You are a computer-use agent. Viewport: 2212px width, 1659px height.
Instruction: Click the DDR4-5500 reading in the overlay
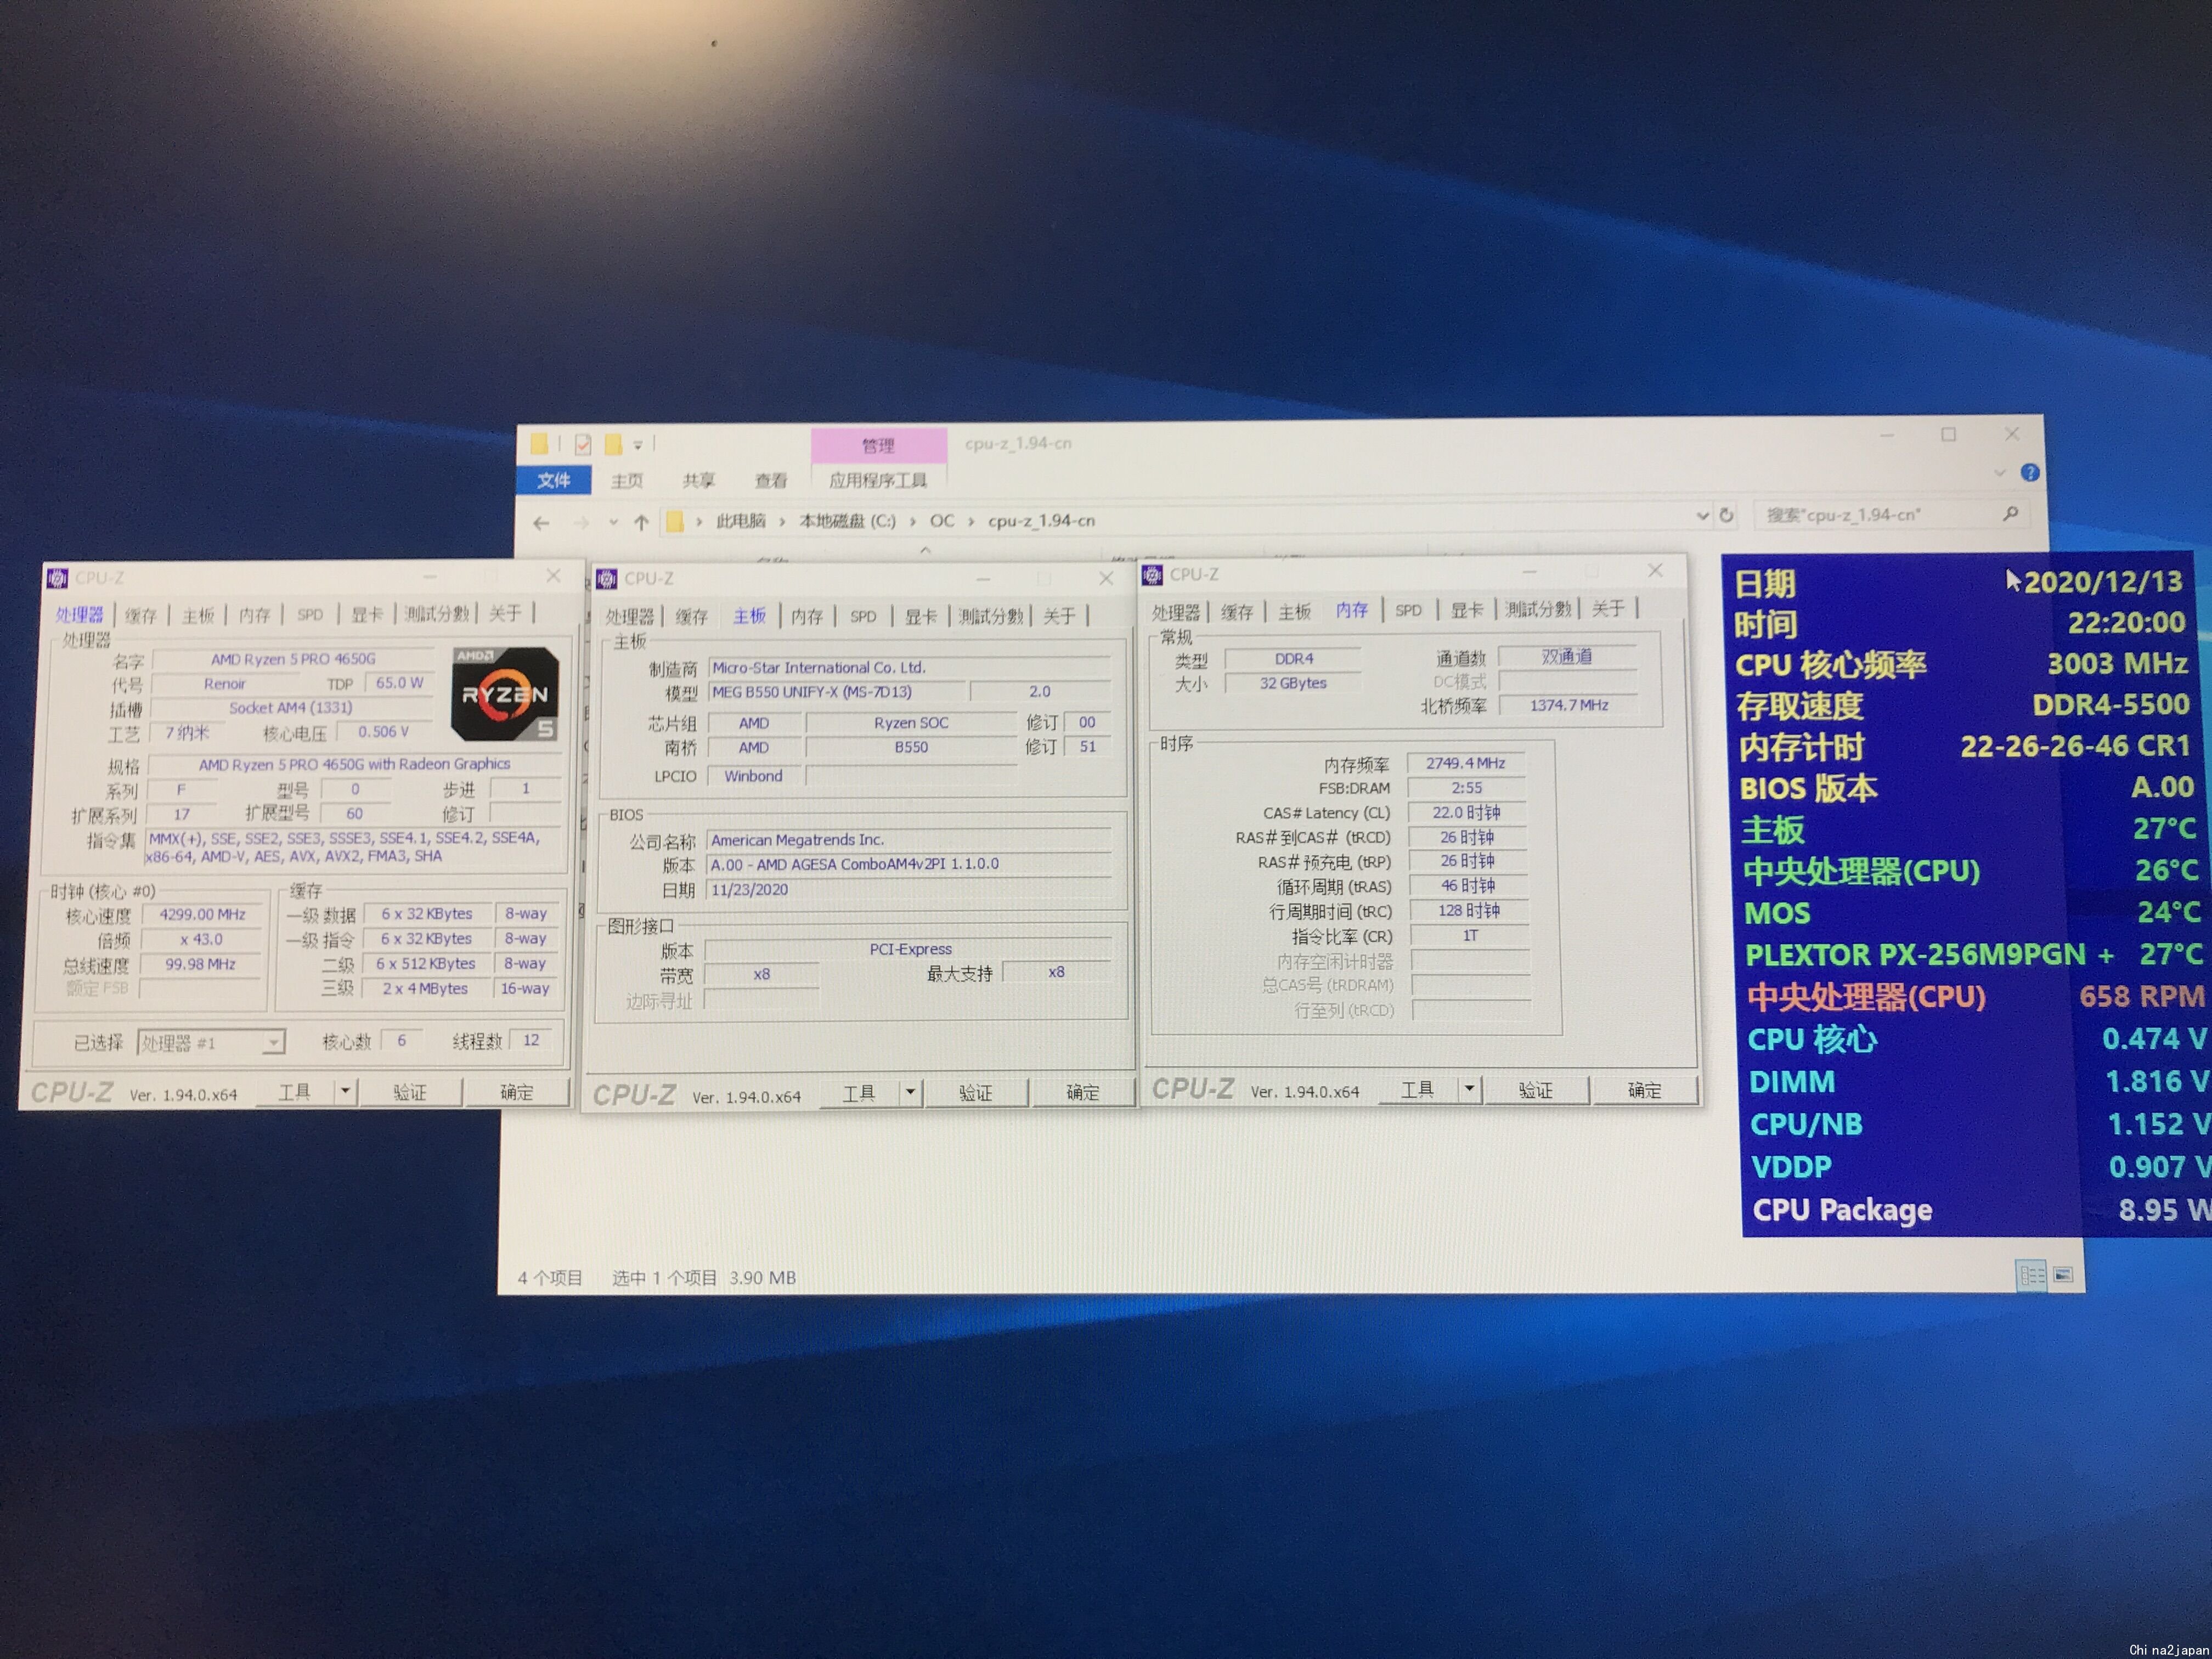[2110, 705]
